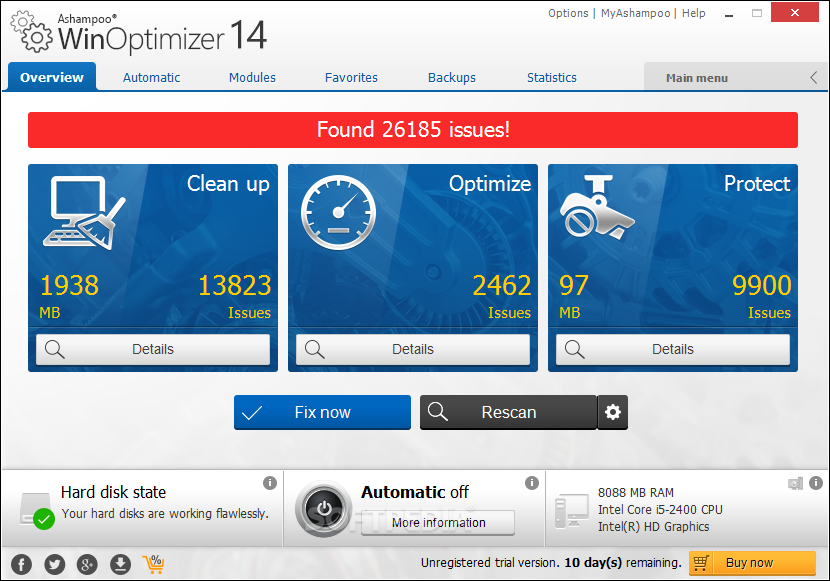
Task: Click the download arrow icon
Action: click(x=120, y=565)
